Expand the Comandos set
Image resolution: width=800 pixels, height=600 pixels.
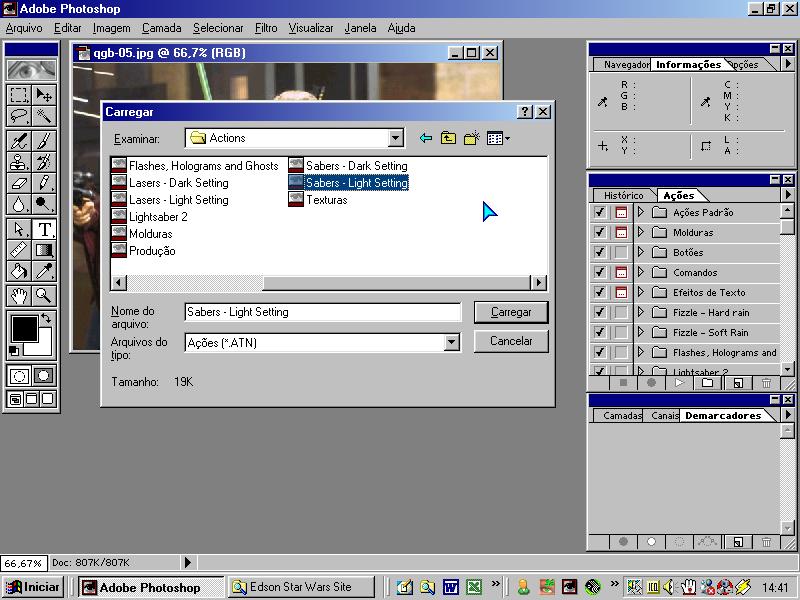tap(641, 272)
